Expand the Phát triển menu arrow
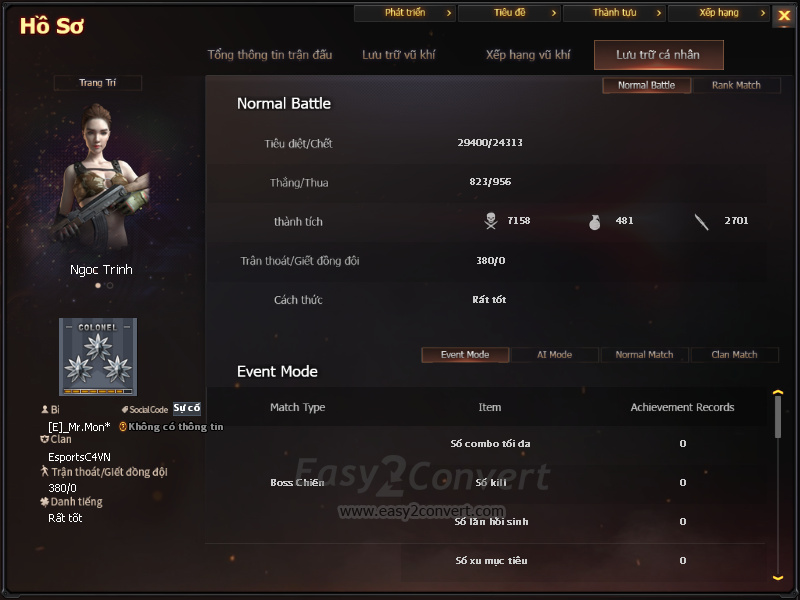 (x=449, y=13)
